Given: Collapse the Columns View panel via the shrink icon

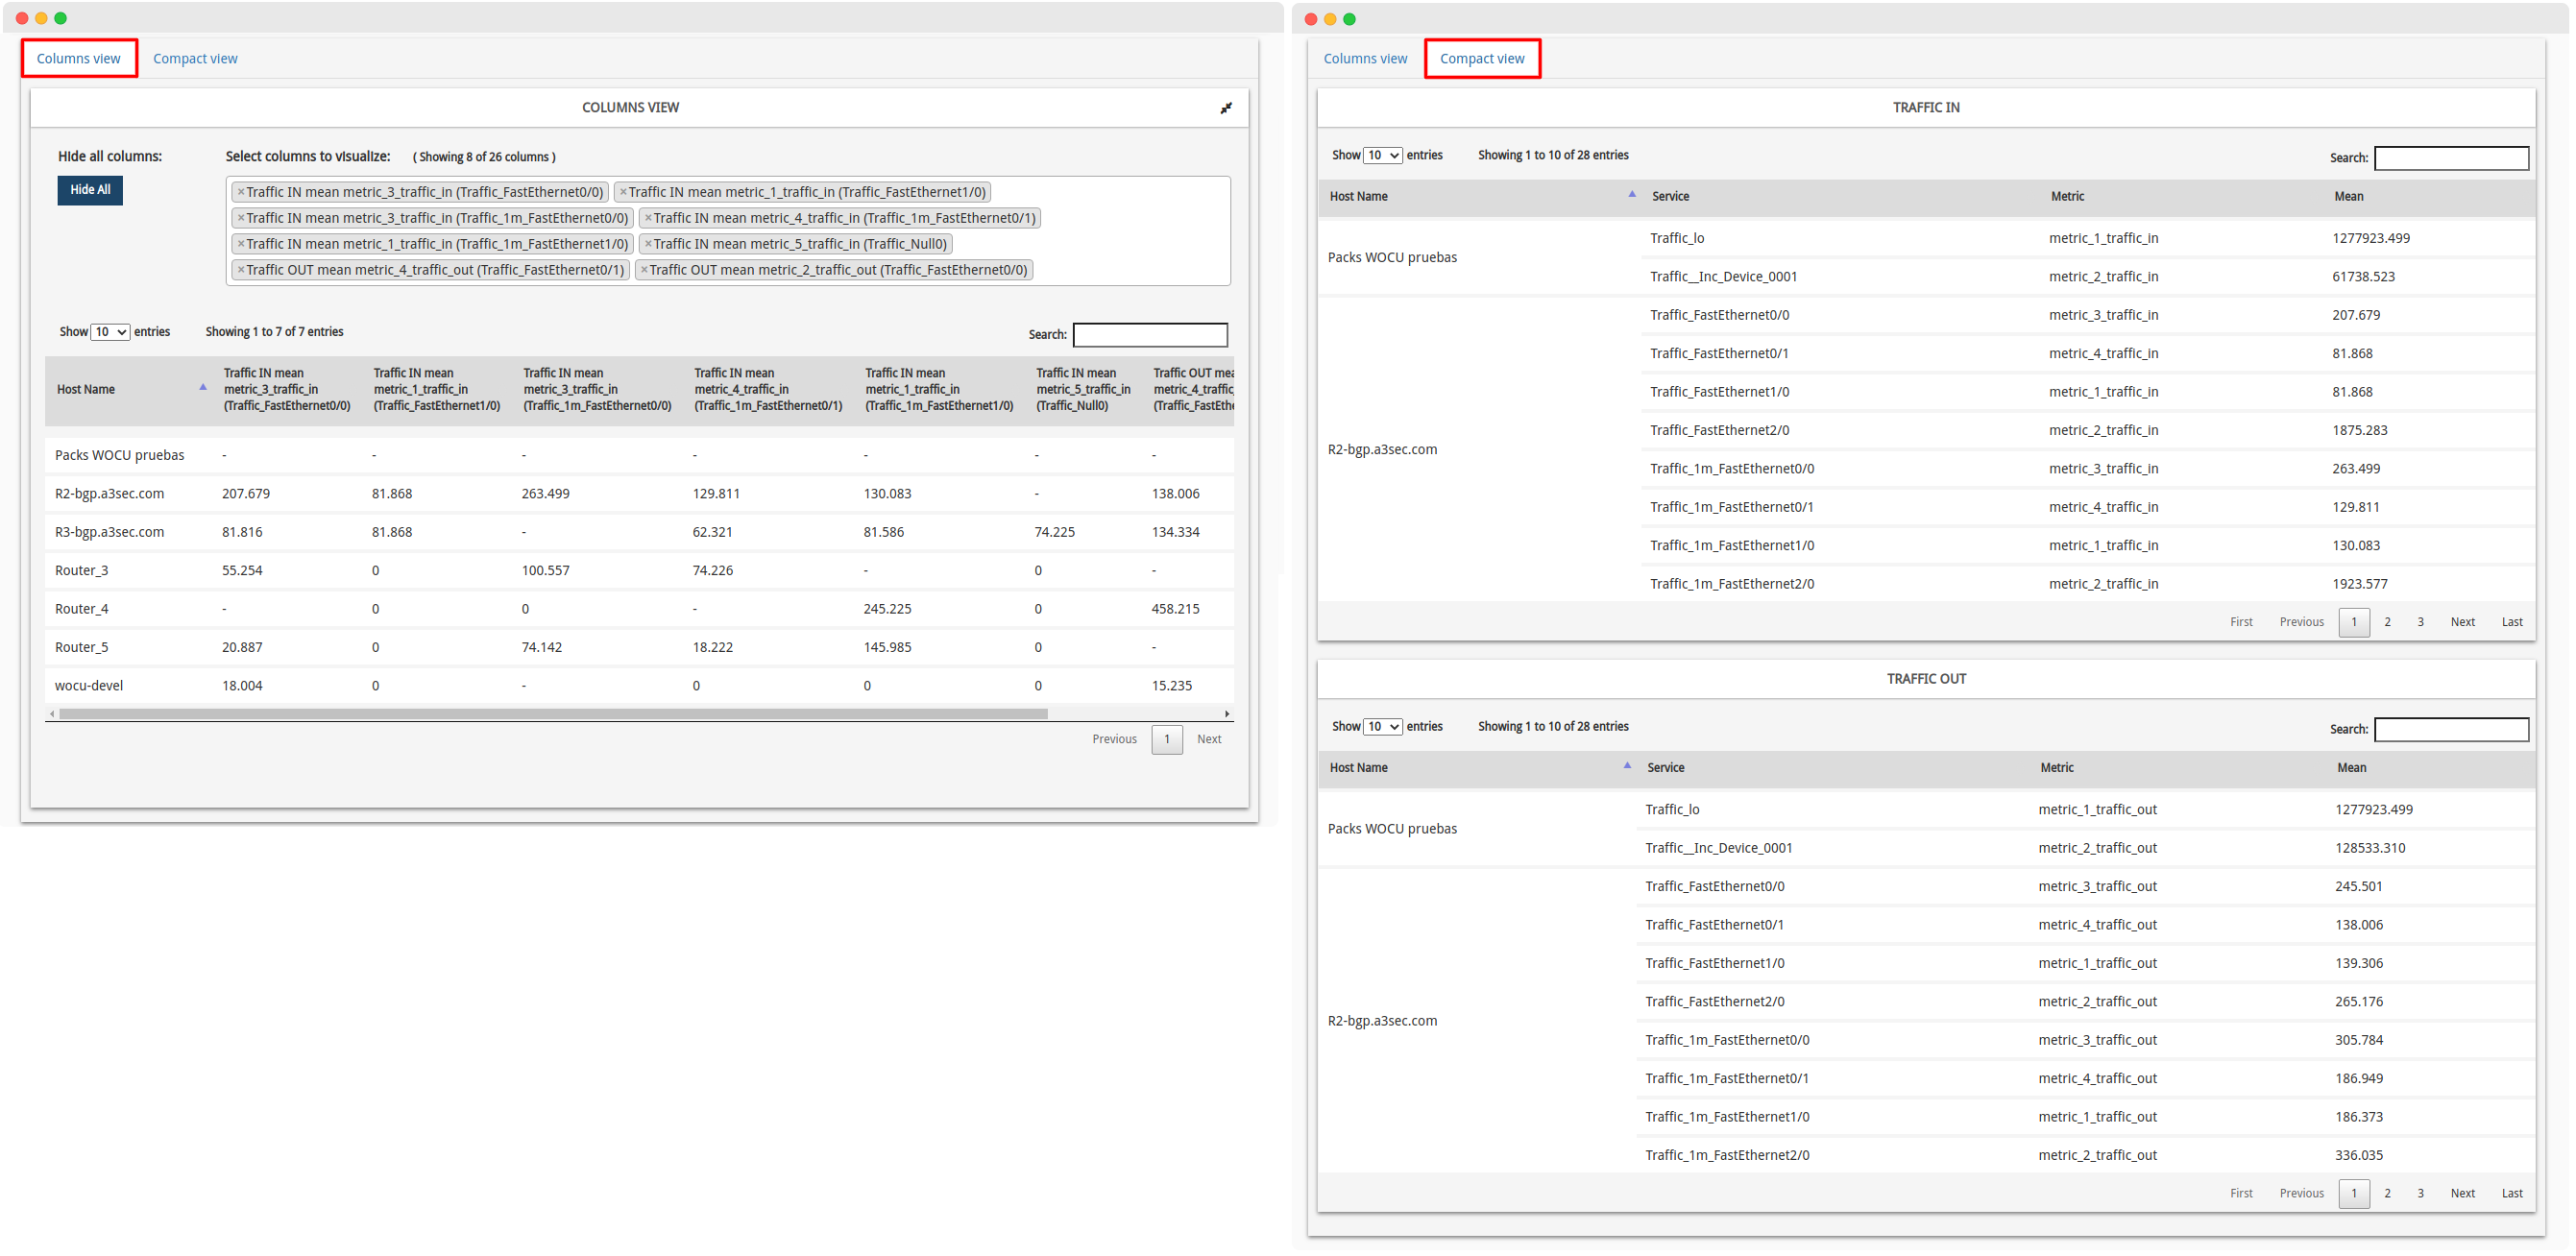Looking at the screenshot, I should click(x=1226, y=108).
